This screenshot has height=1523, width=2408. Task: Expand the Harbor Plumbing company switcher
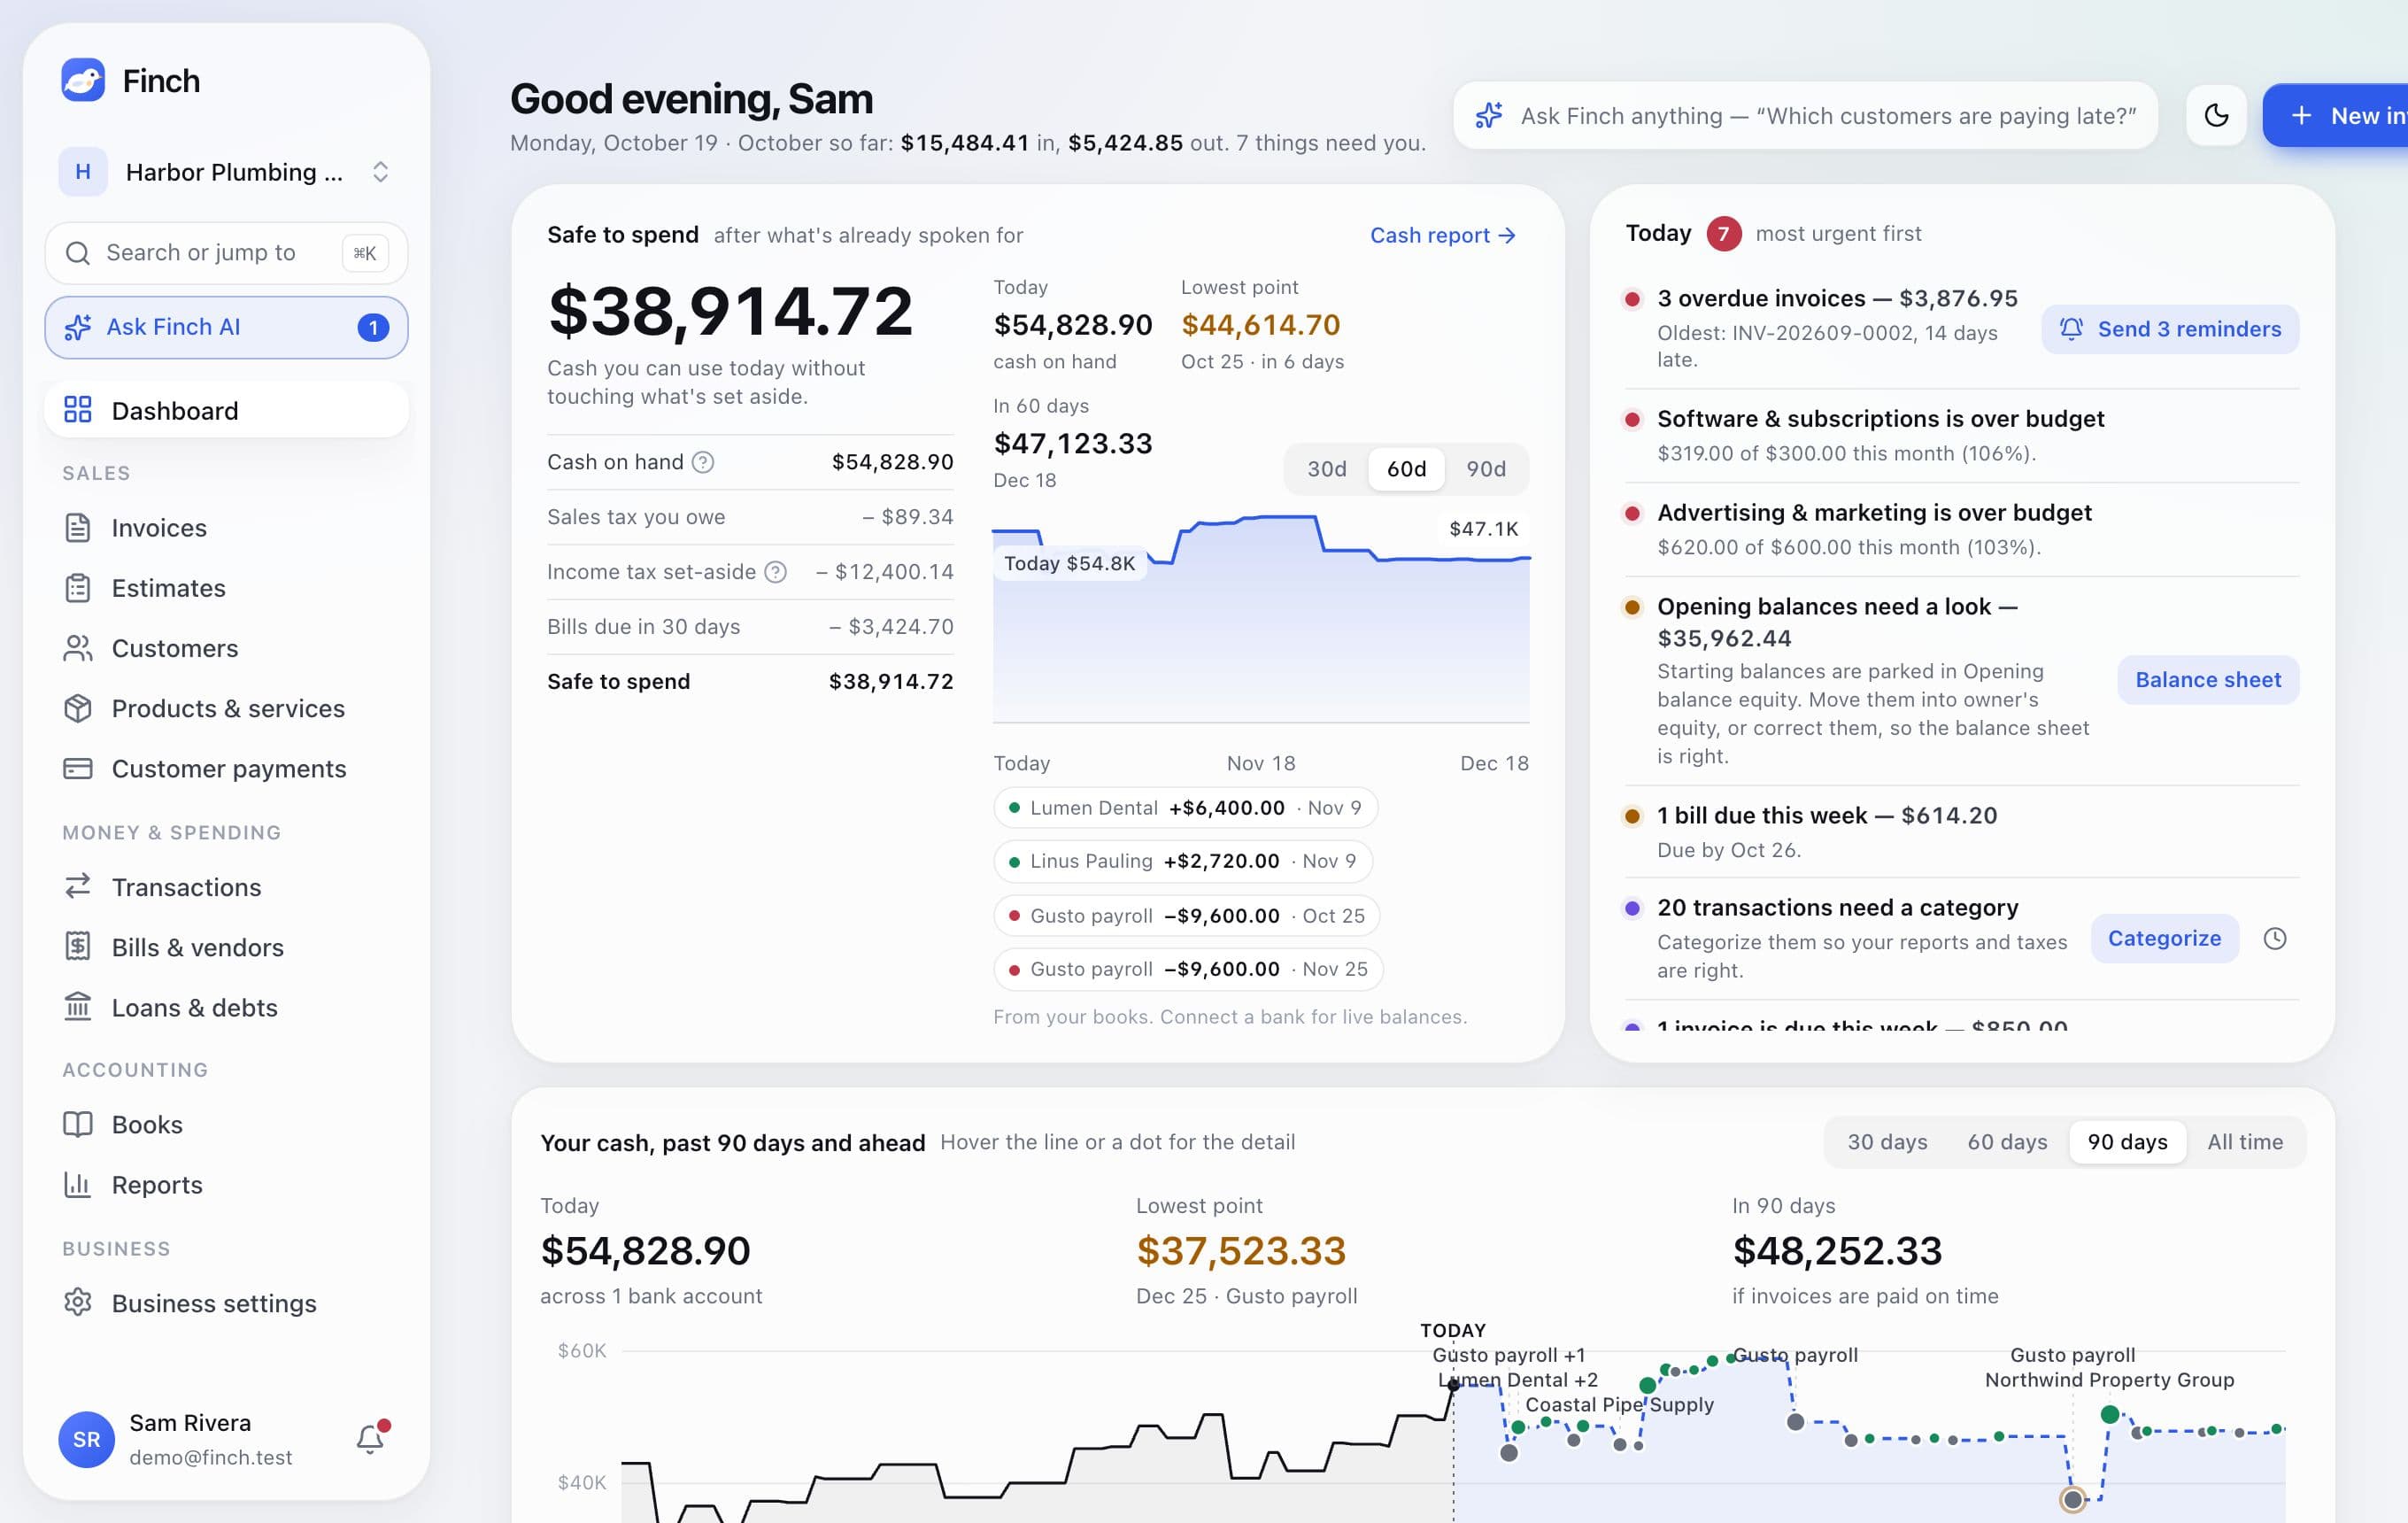click(226, 172)
